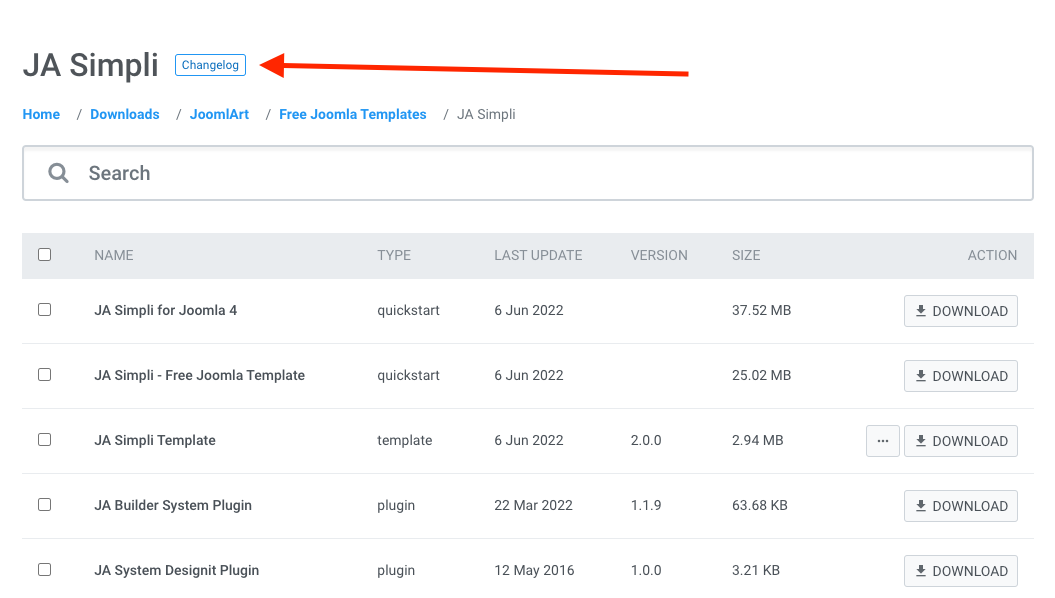The image size is (1055, 598).
Task: Navigate to JoomlArt breadcrumb
Action: click(220, 115)
